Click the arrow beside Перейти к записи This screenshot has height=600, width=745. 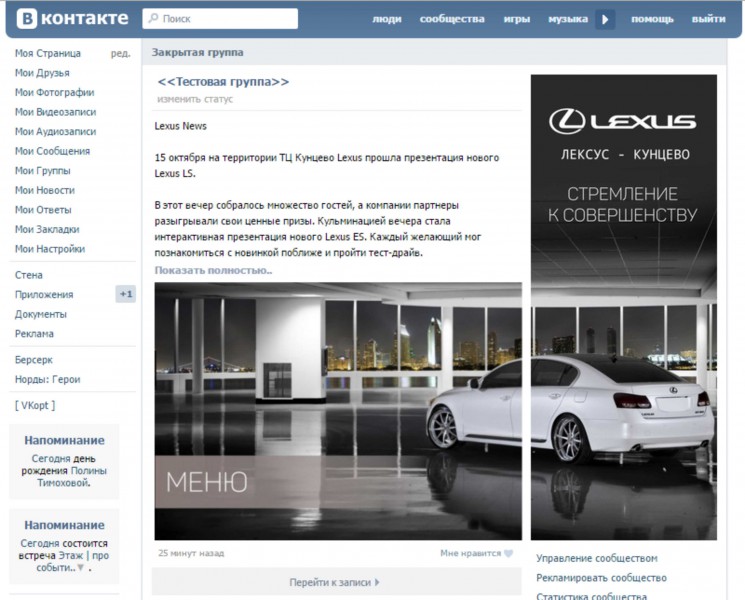coord(377,582)
